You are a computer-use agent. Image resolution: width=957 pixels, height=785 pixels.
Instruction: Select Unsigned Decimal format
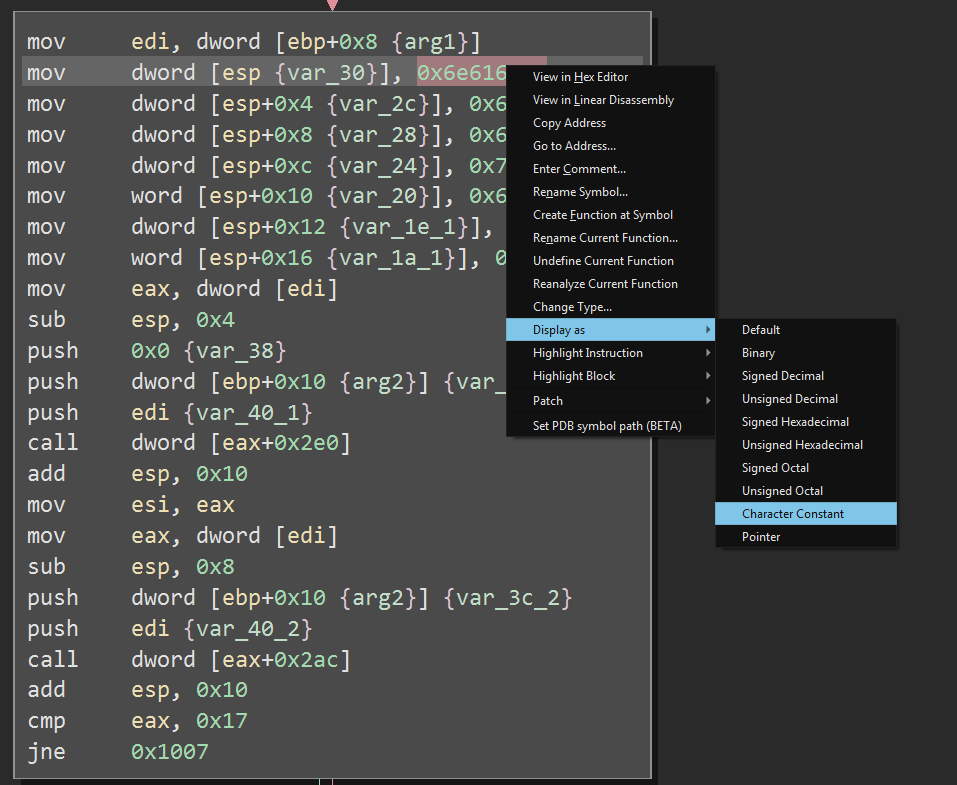click(x=806, y=399)
